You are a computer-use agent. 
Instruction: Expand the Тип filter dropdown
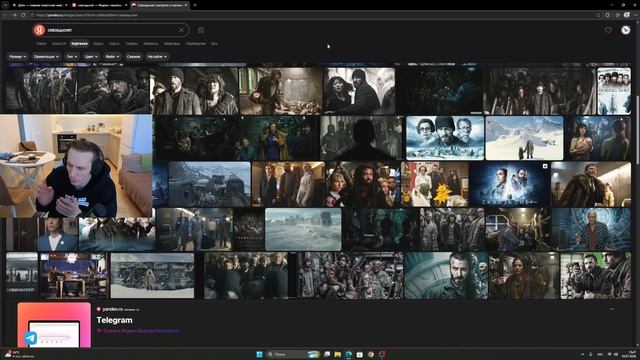pyautogui.click(x=72, y=57)
